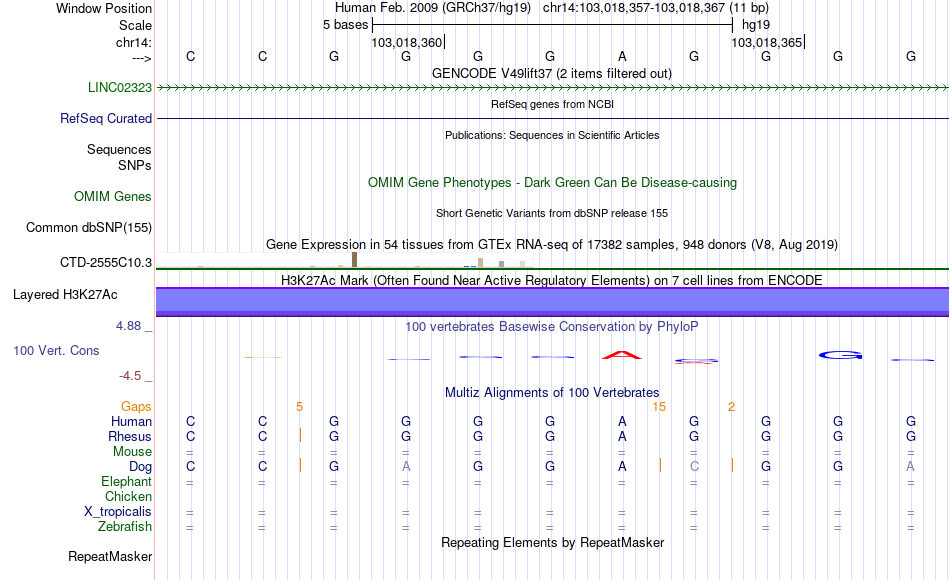Click the GTEx Gene Expression track title
This screenshot has height=580, width=950.
(x=552, y=244)
